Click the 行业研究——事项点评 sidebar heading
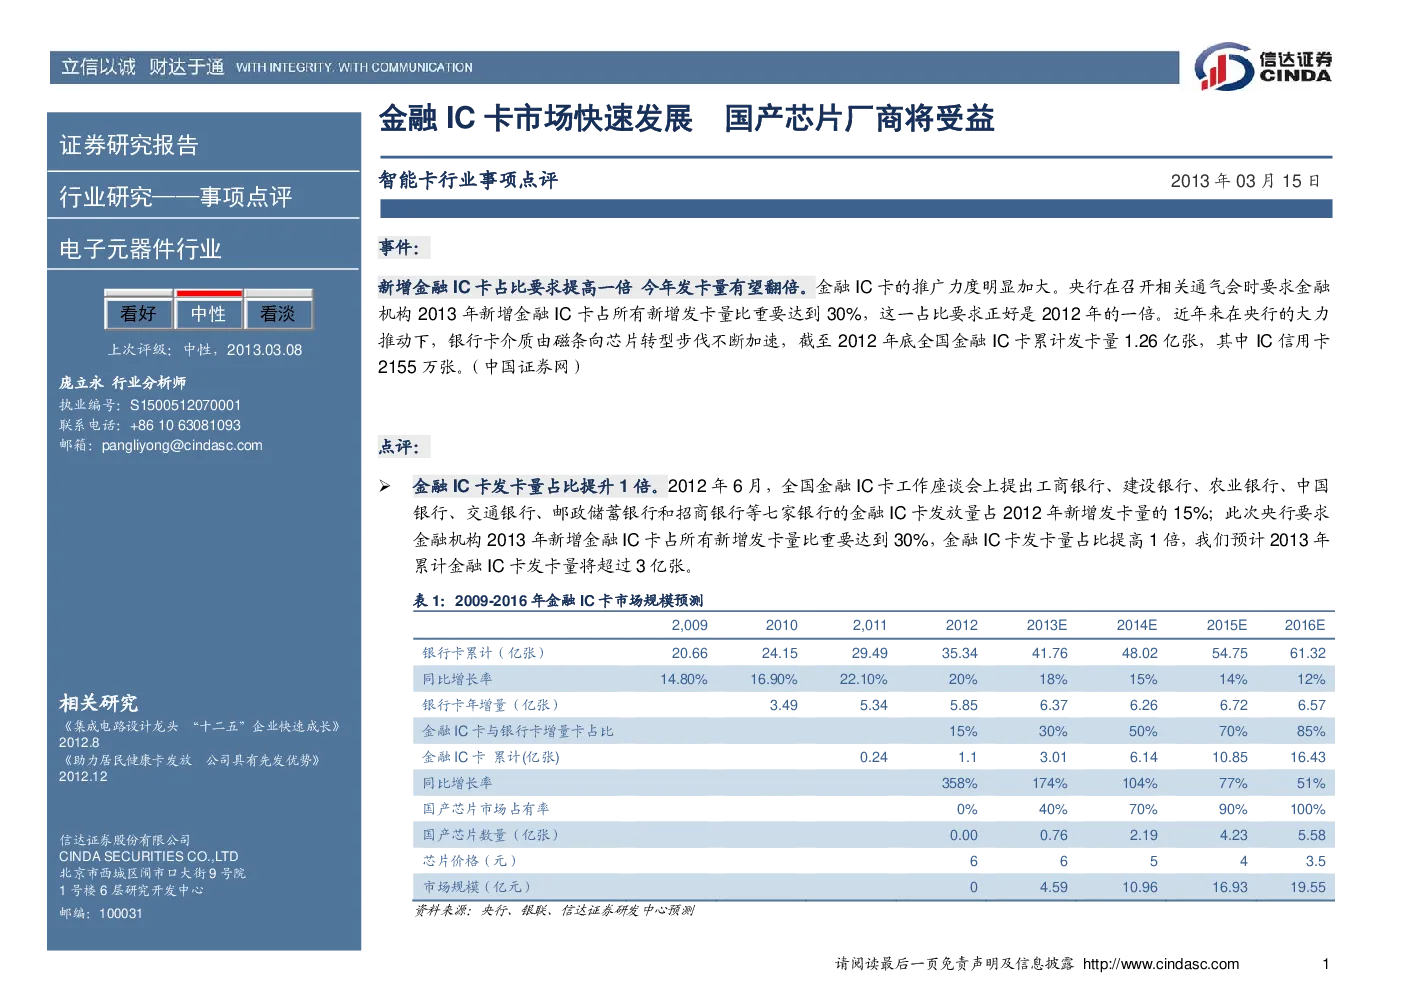 [x=176, y=197]
